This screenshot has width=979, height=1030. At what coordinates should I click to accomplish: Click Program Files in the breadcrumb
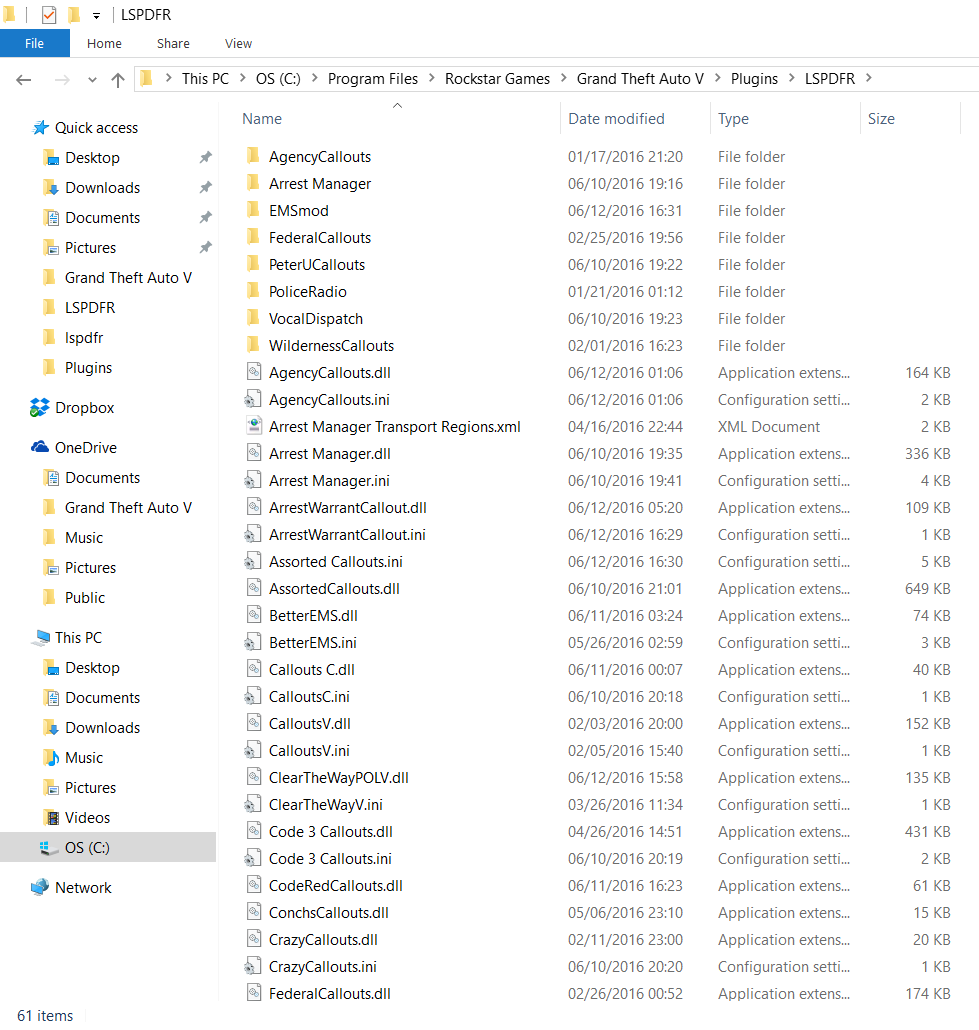coord(373,79)
